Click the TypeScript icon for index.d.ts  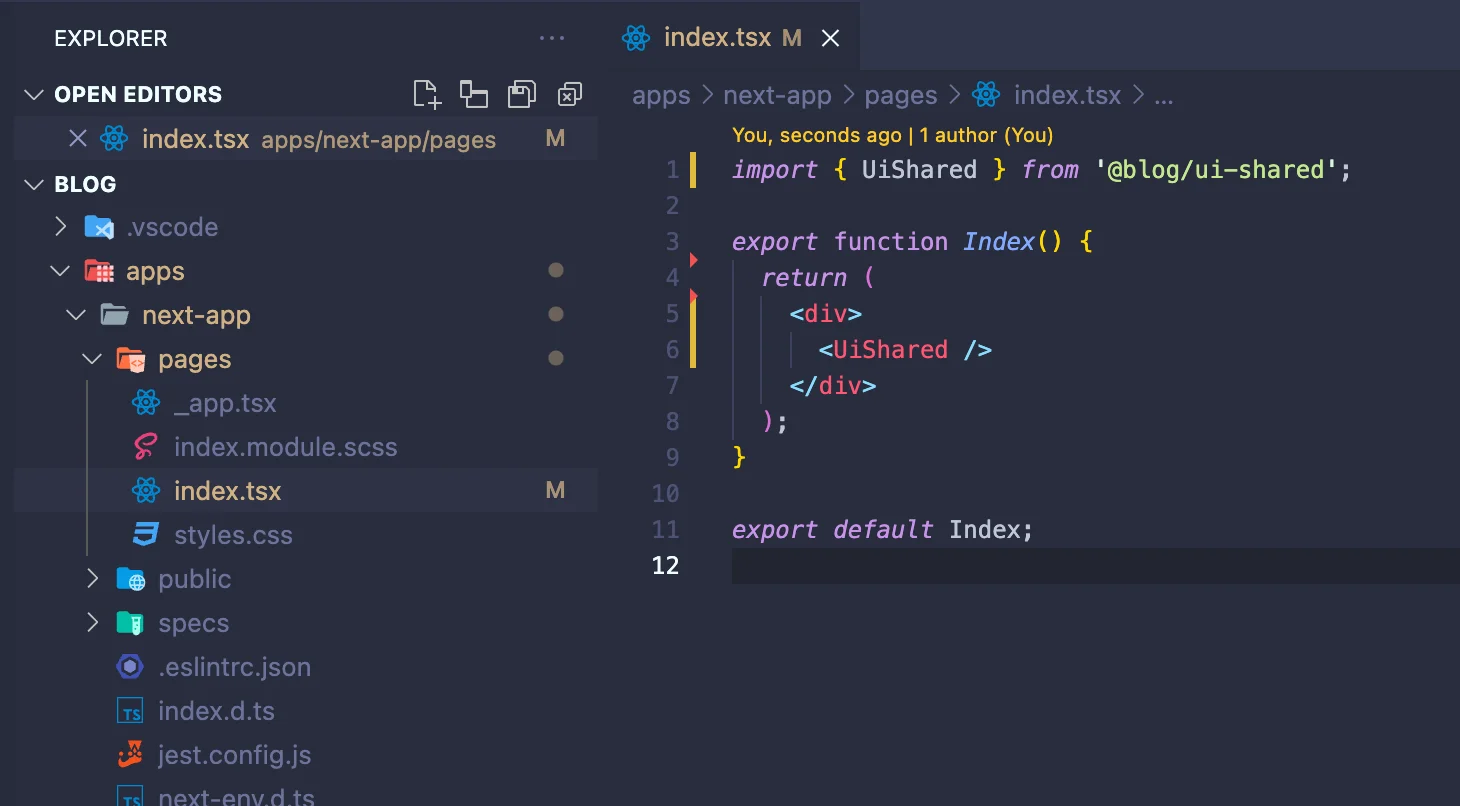coord(130,710)
